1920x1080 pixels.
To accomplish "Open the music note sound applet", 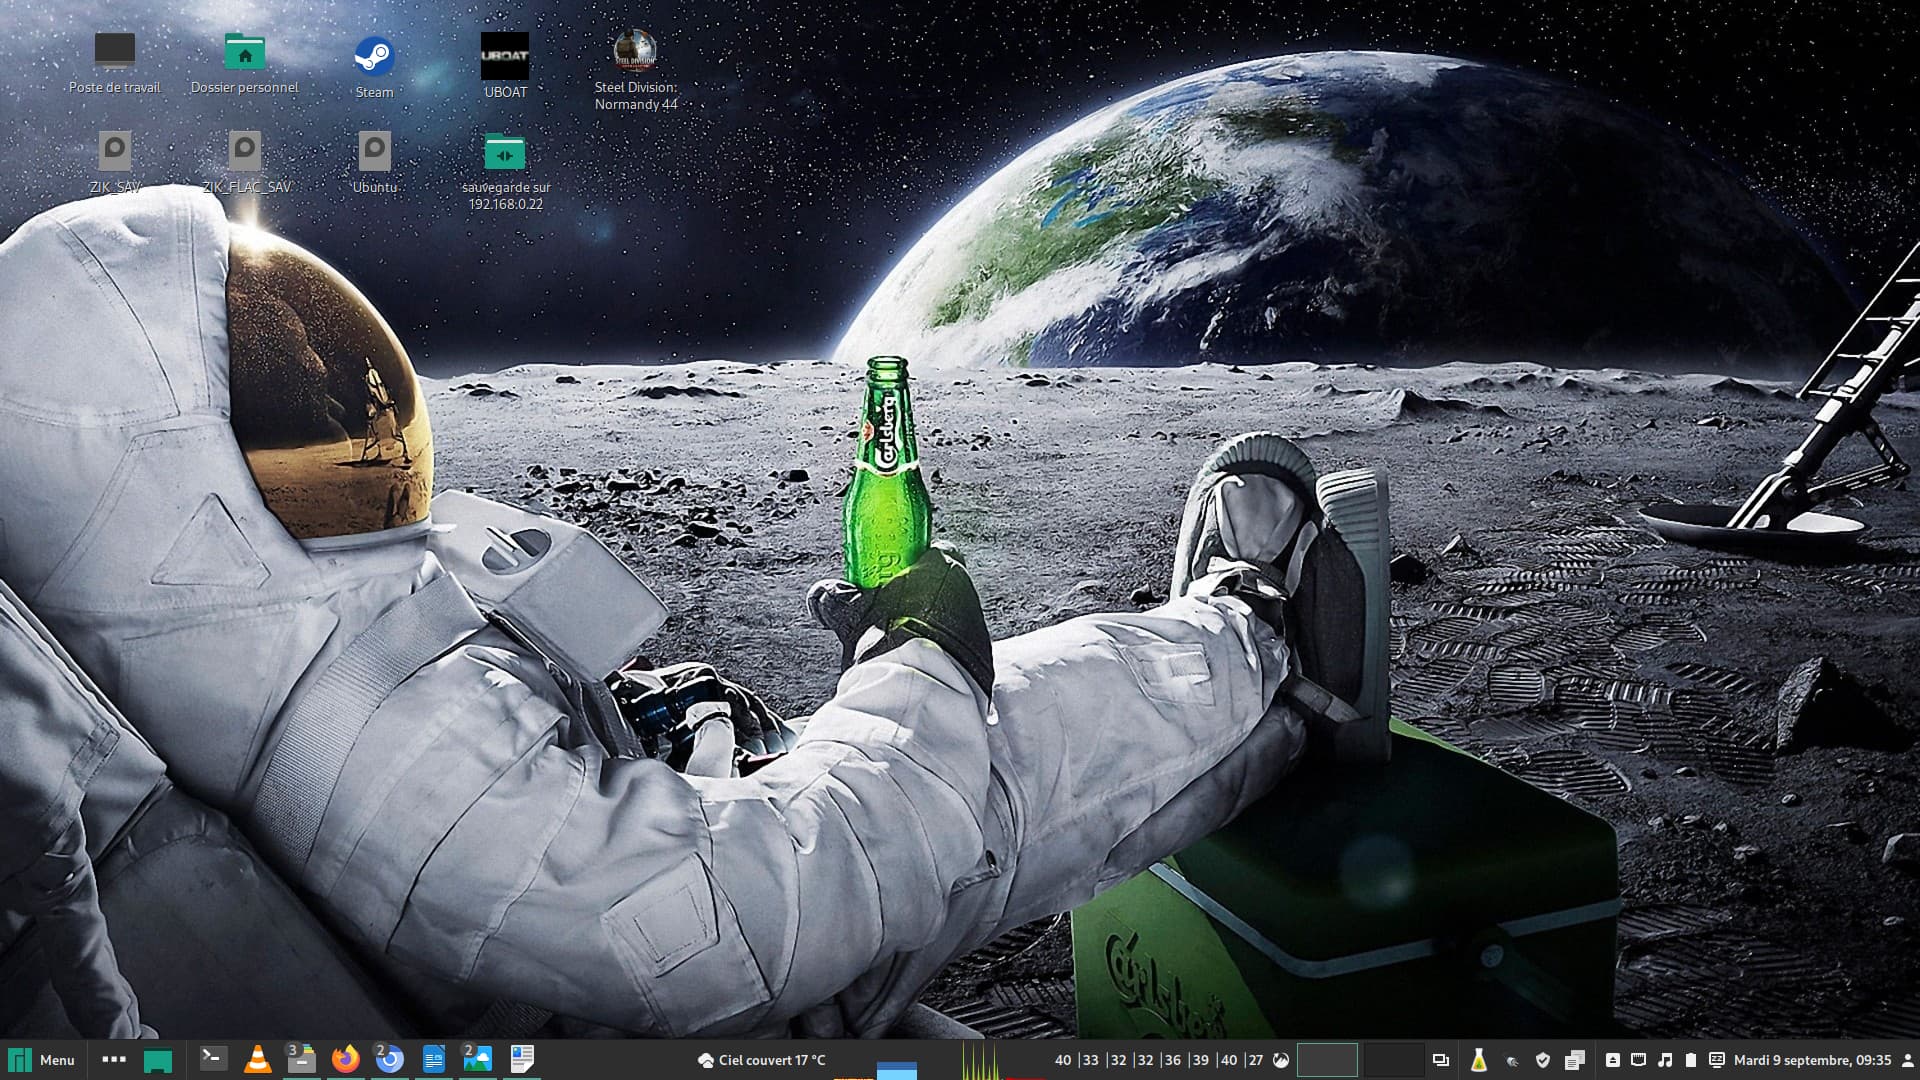I will [1665, 1060].
